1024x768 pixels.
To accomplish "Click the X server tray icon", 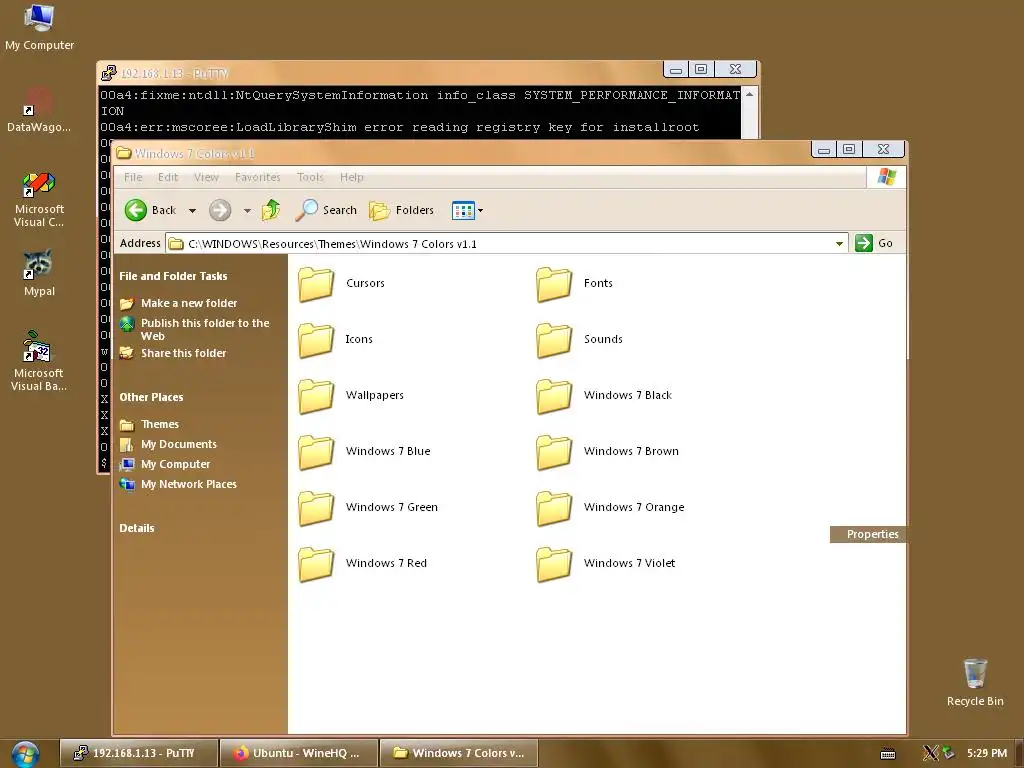I will (931, 753).
